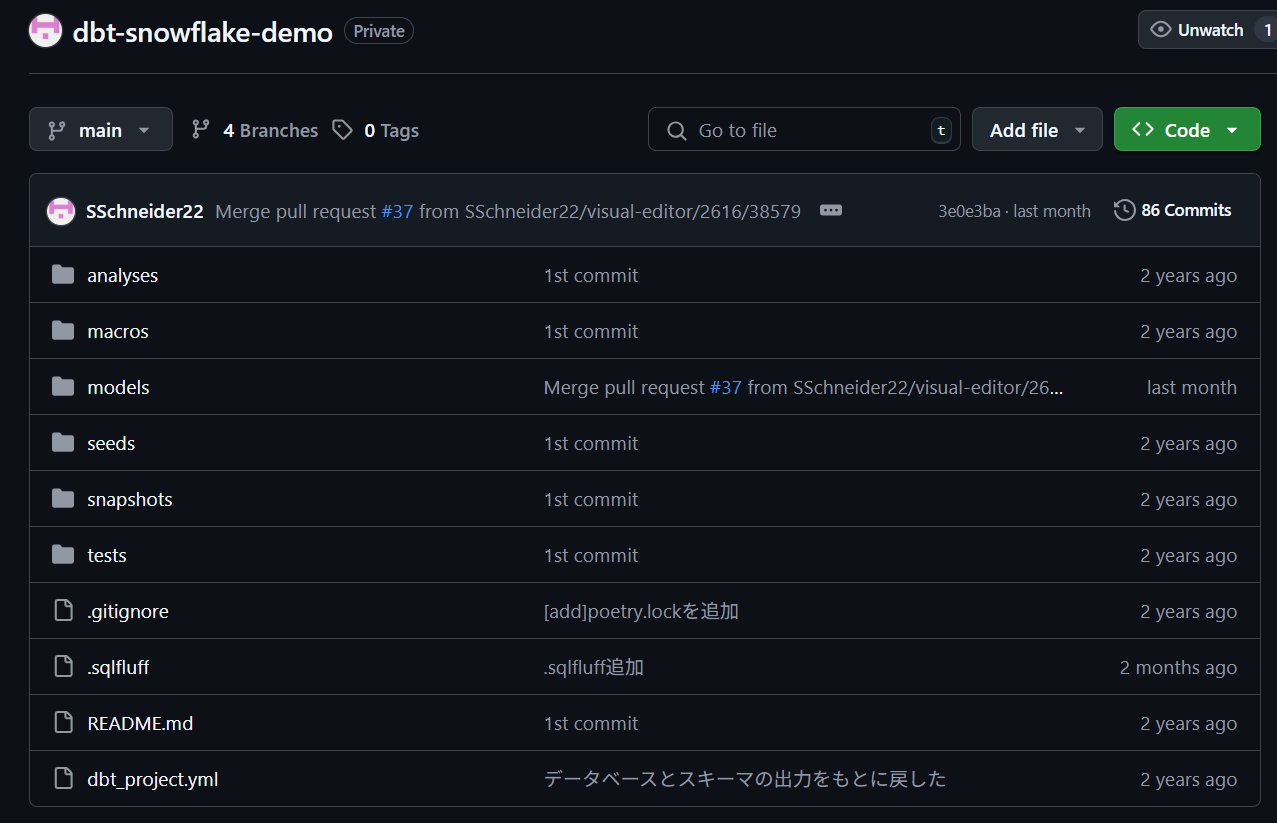Open the tests folder
The width and height of the screenshot is (1277, 823).
pos(107,556)
